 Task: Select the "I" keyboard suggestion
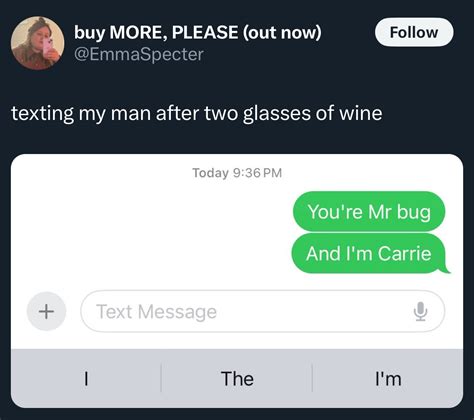pyautogui.click(x=86, y=379)
